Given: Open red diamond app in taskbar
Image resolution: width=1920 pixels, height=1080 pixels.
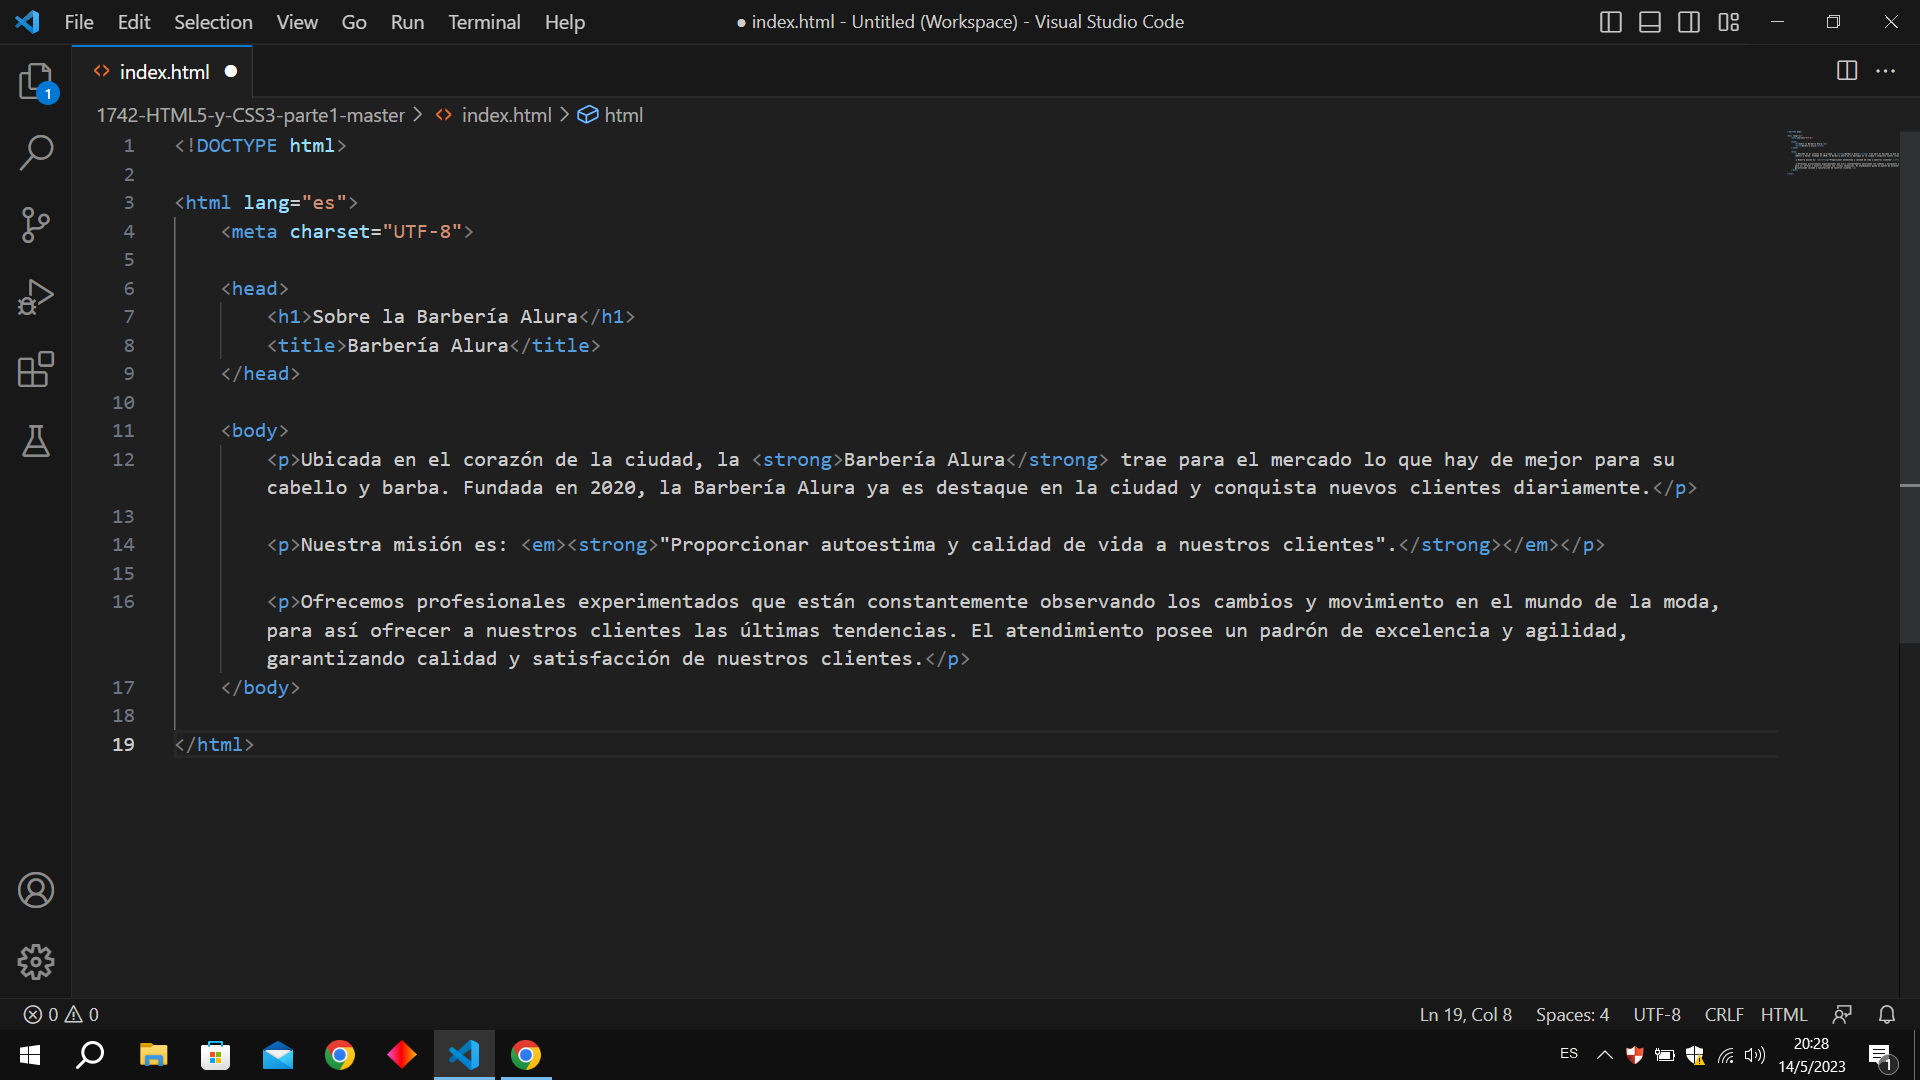Looking at the screenshot, I should point(402,1055).
